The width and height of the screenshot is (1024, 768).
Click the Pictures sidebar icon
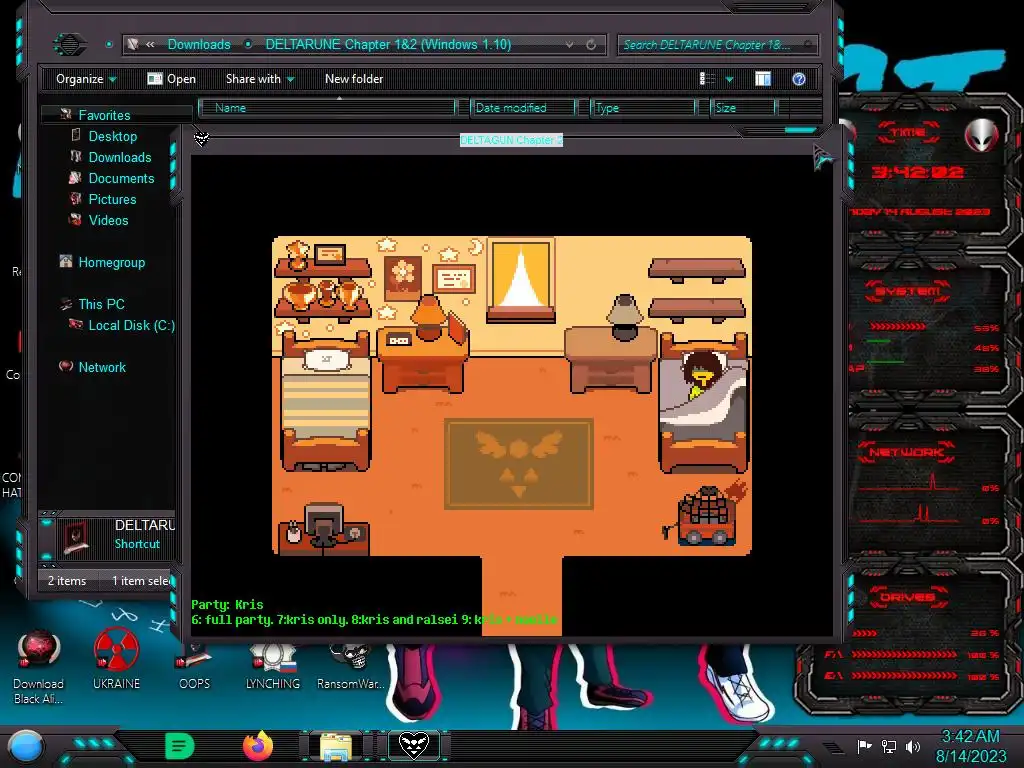pyautogui.click(x=76, y=199)
